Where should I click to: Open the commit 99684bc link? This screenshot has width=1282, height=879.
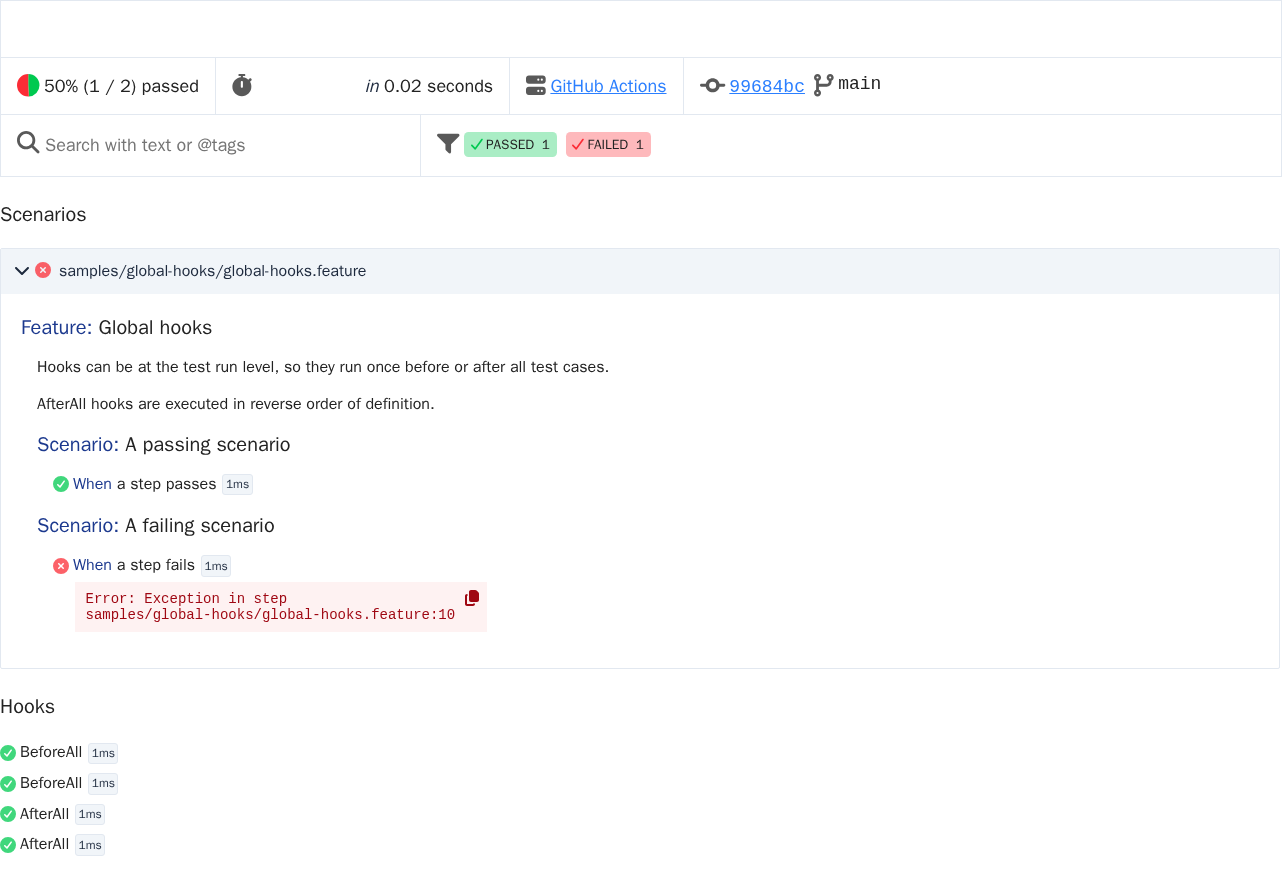pyautogui.click(x=767, y=86)
